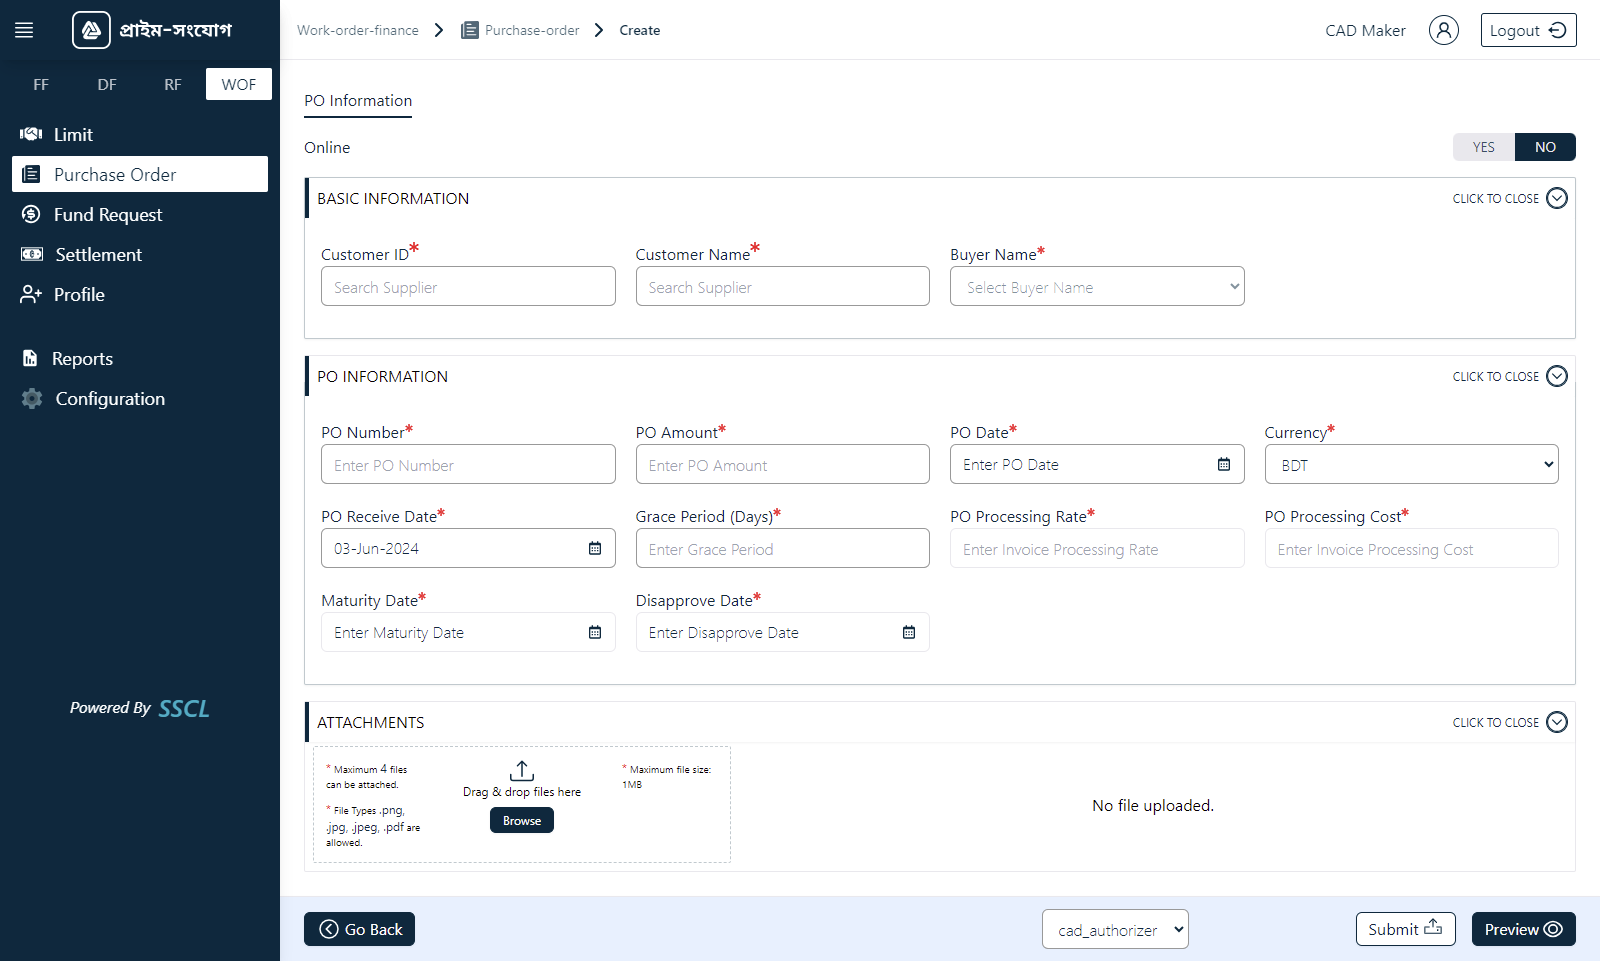Switch to the RF tab

pos(173,84)
